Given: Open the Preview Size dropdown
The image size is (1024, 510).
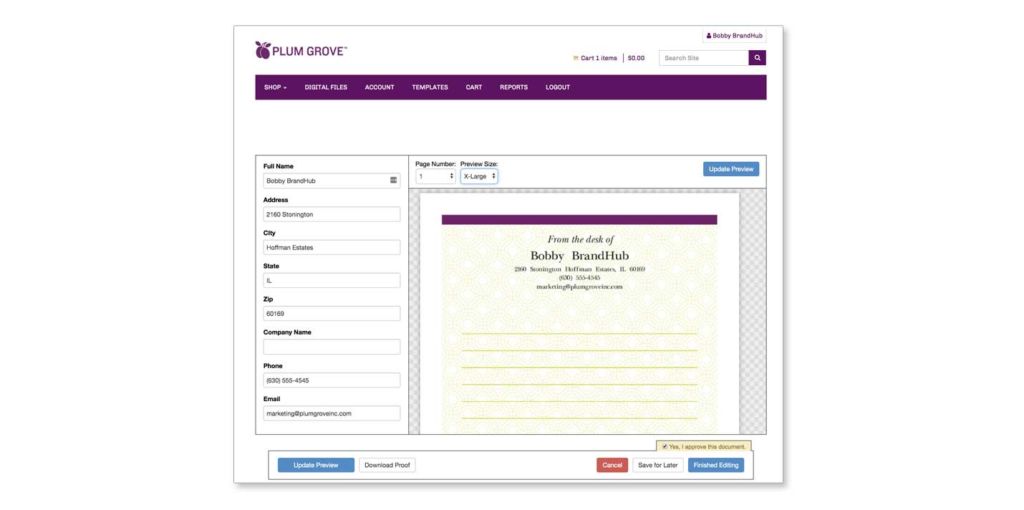Looking at the screenshot, I should tap(479, 176).
